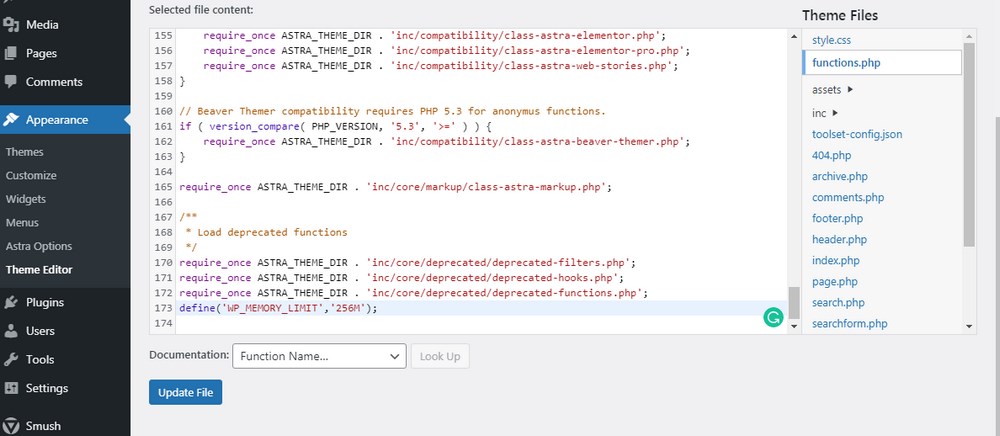Click the Comments bubble icon
Image resolution: width=1000 pixels, height=436 pixels.
tap(11, 82)
